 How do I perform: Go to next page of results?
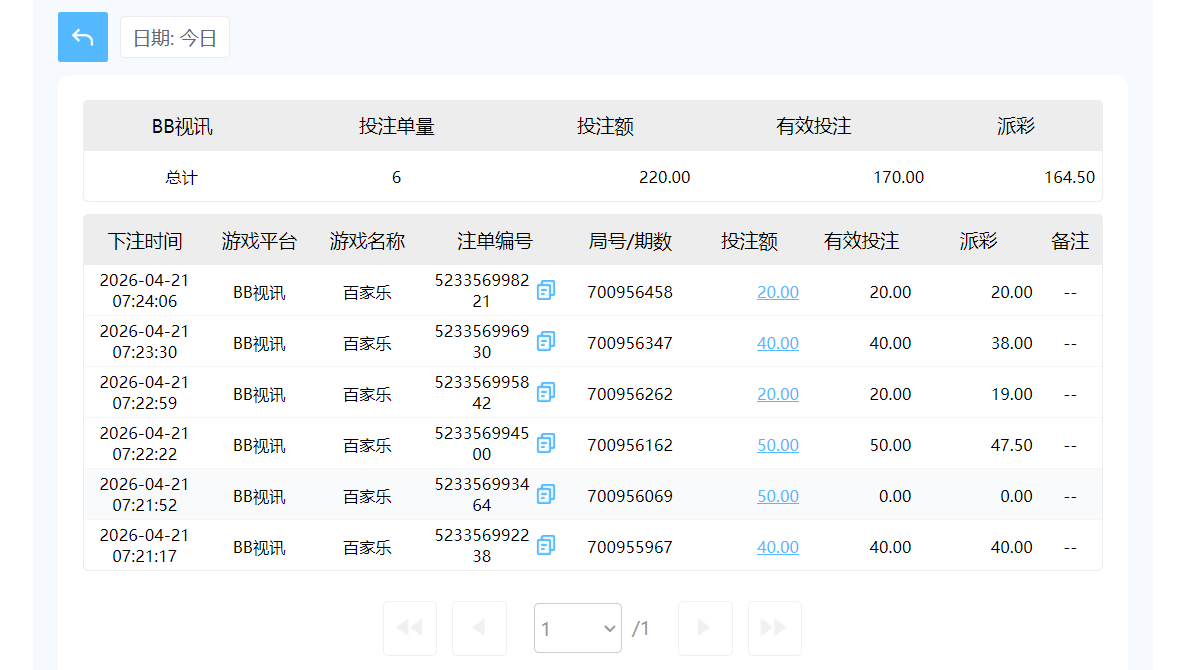click(x=705, y=628)
